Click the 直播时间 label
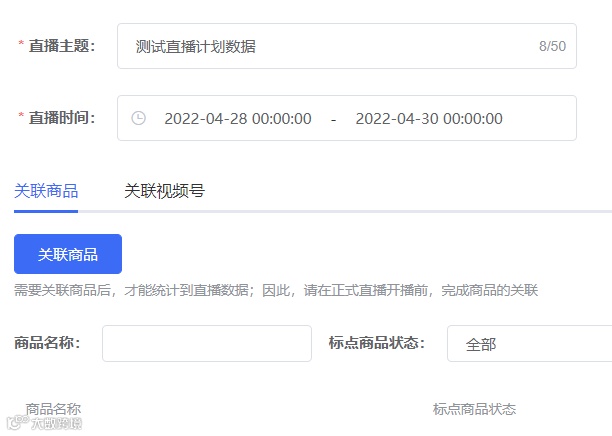The image size is (612, 436). click(x=62, y=117)
